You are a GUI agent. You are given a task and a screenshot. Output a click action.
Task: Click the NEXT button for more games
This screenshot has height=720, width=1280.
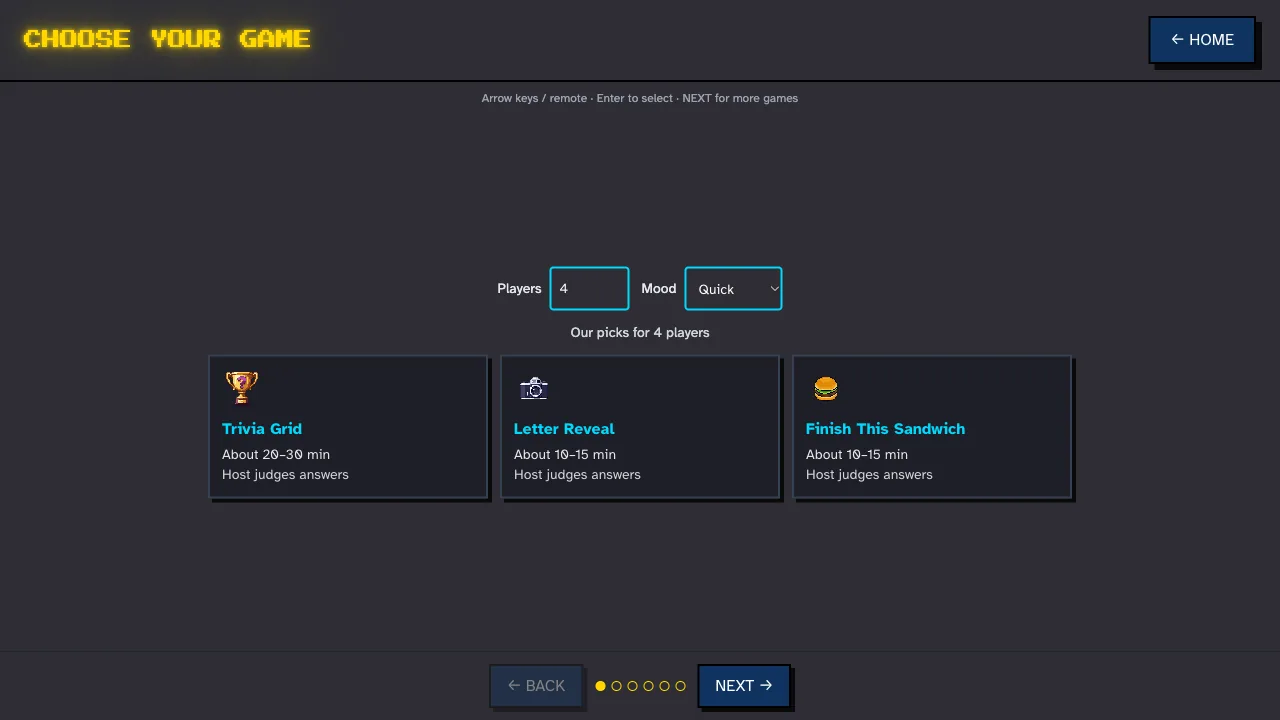click(744, 685)
